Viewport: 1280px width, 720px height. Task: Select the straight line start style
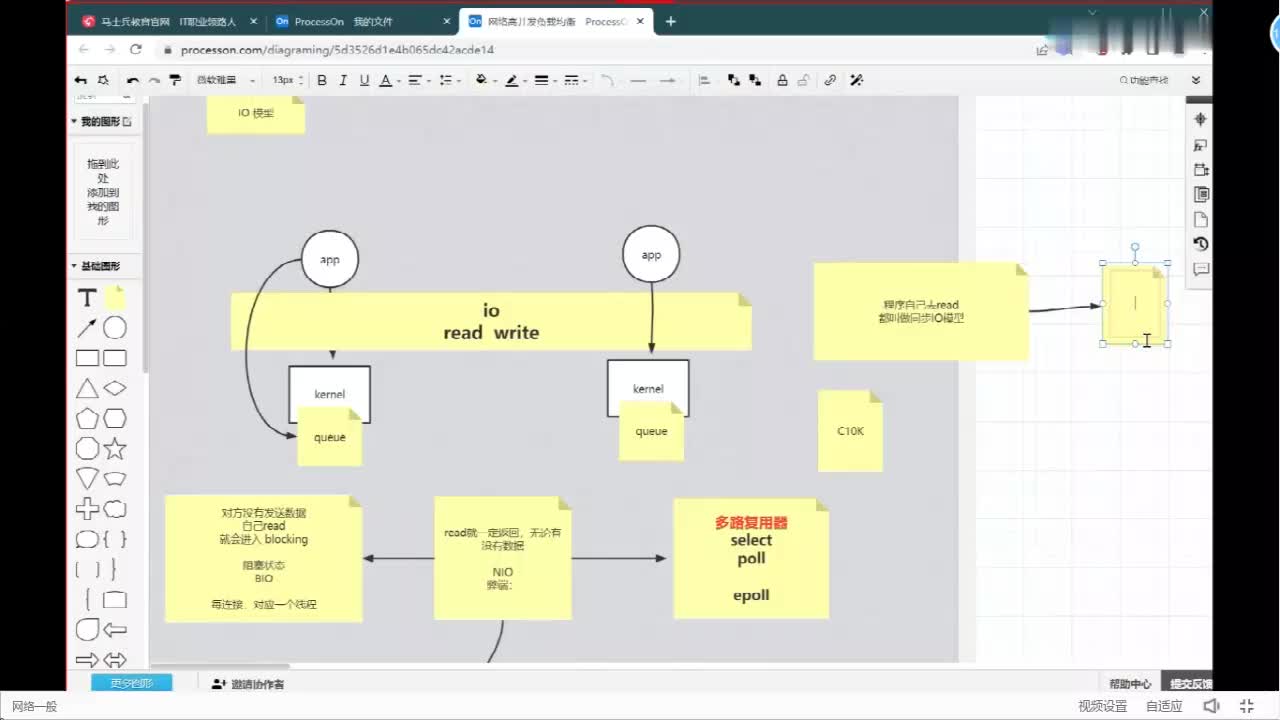pos(638,80)
